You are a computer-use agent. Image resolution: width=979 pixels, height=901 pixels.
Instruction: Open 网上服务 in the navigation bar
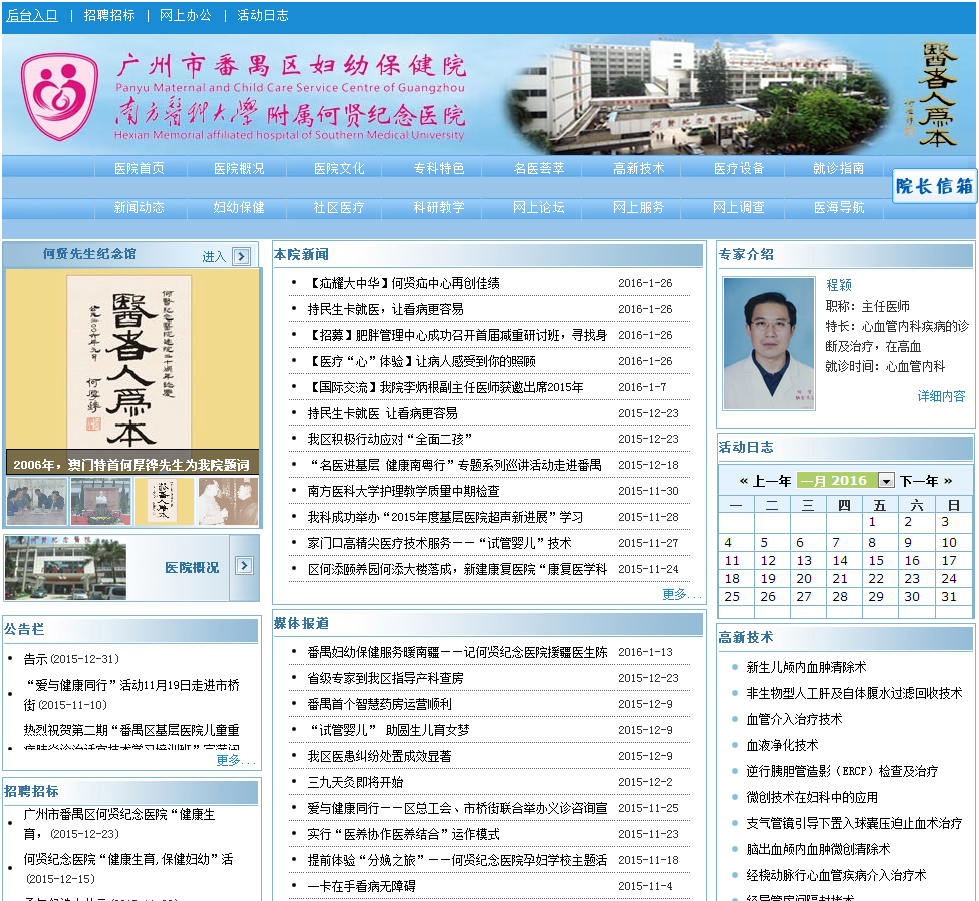[639, 207]
